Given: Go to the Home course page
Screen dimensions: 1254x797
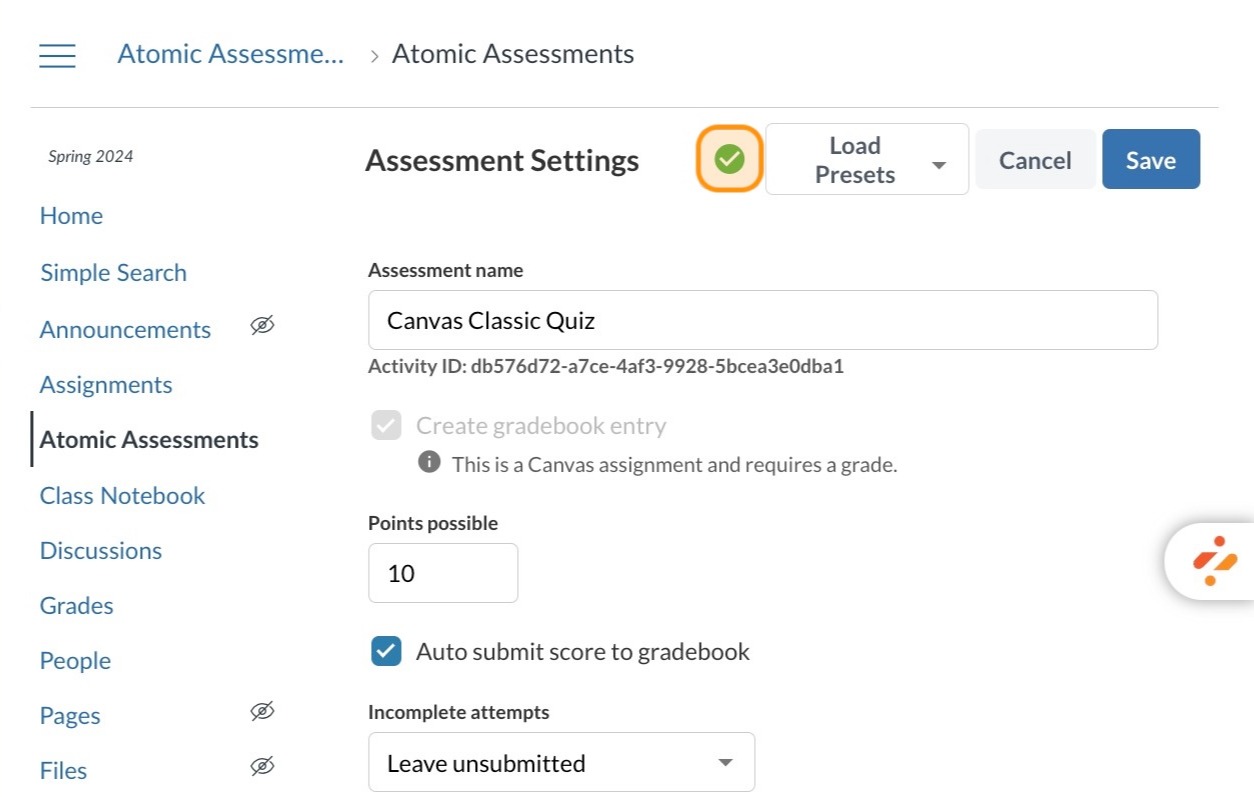Looking at the screenshot, I should coord(71,216).
